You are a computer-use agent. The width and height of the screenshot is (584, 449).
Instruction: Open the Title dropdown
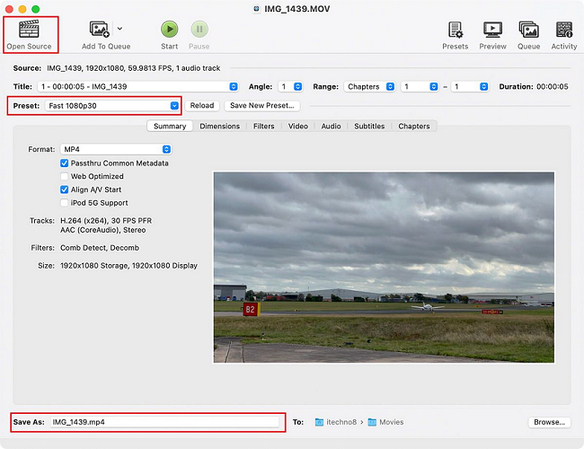138,87
